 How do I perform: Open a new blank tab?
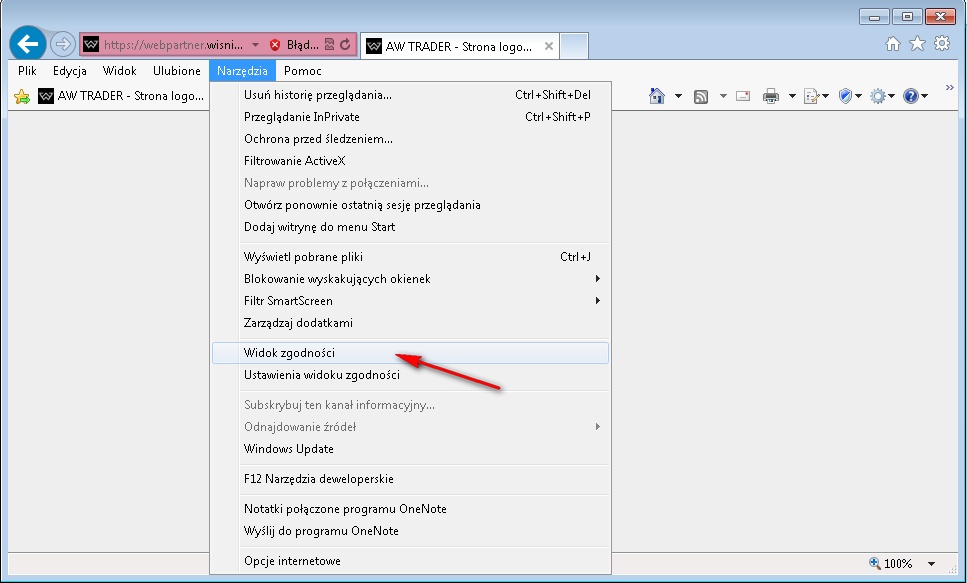point(574,46)
